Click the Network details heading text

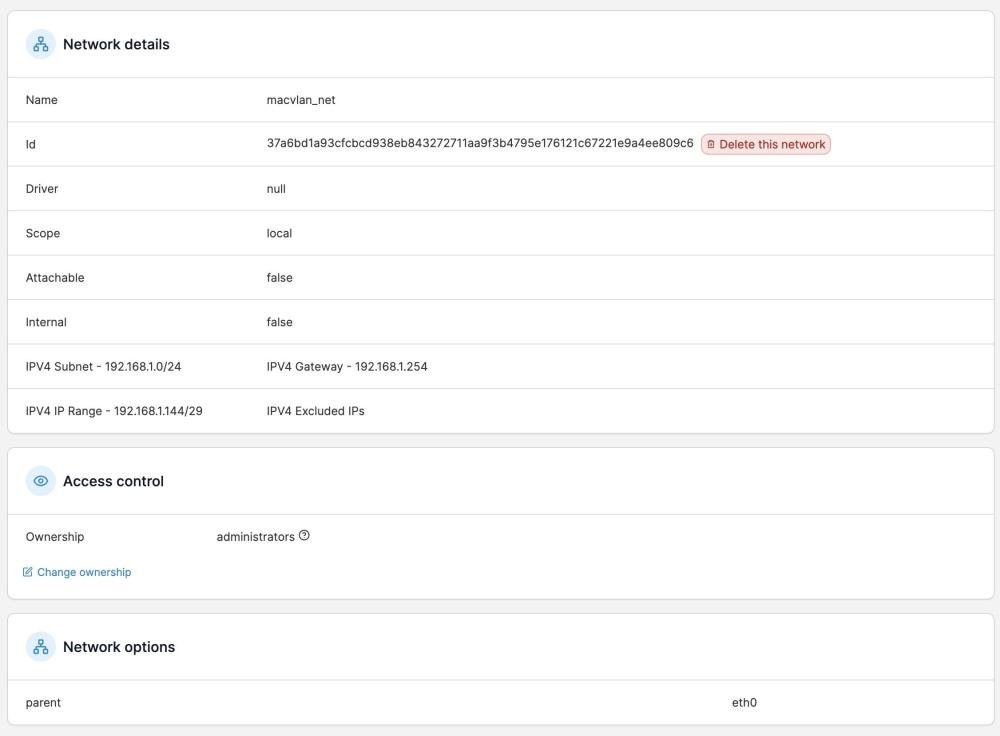coord(116,44)
